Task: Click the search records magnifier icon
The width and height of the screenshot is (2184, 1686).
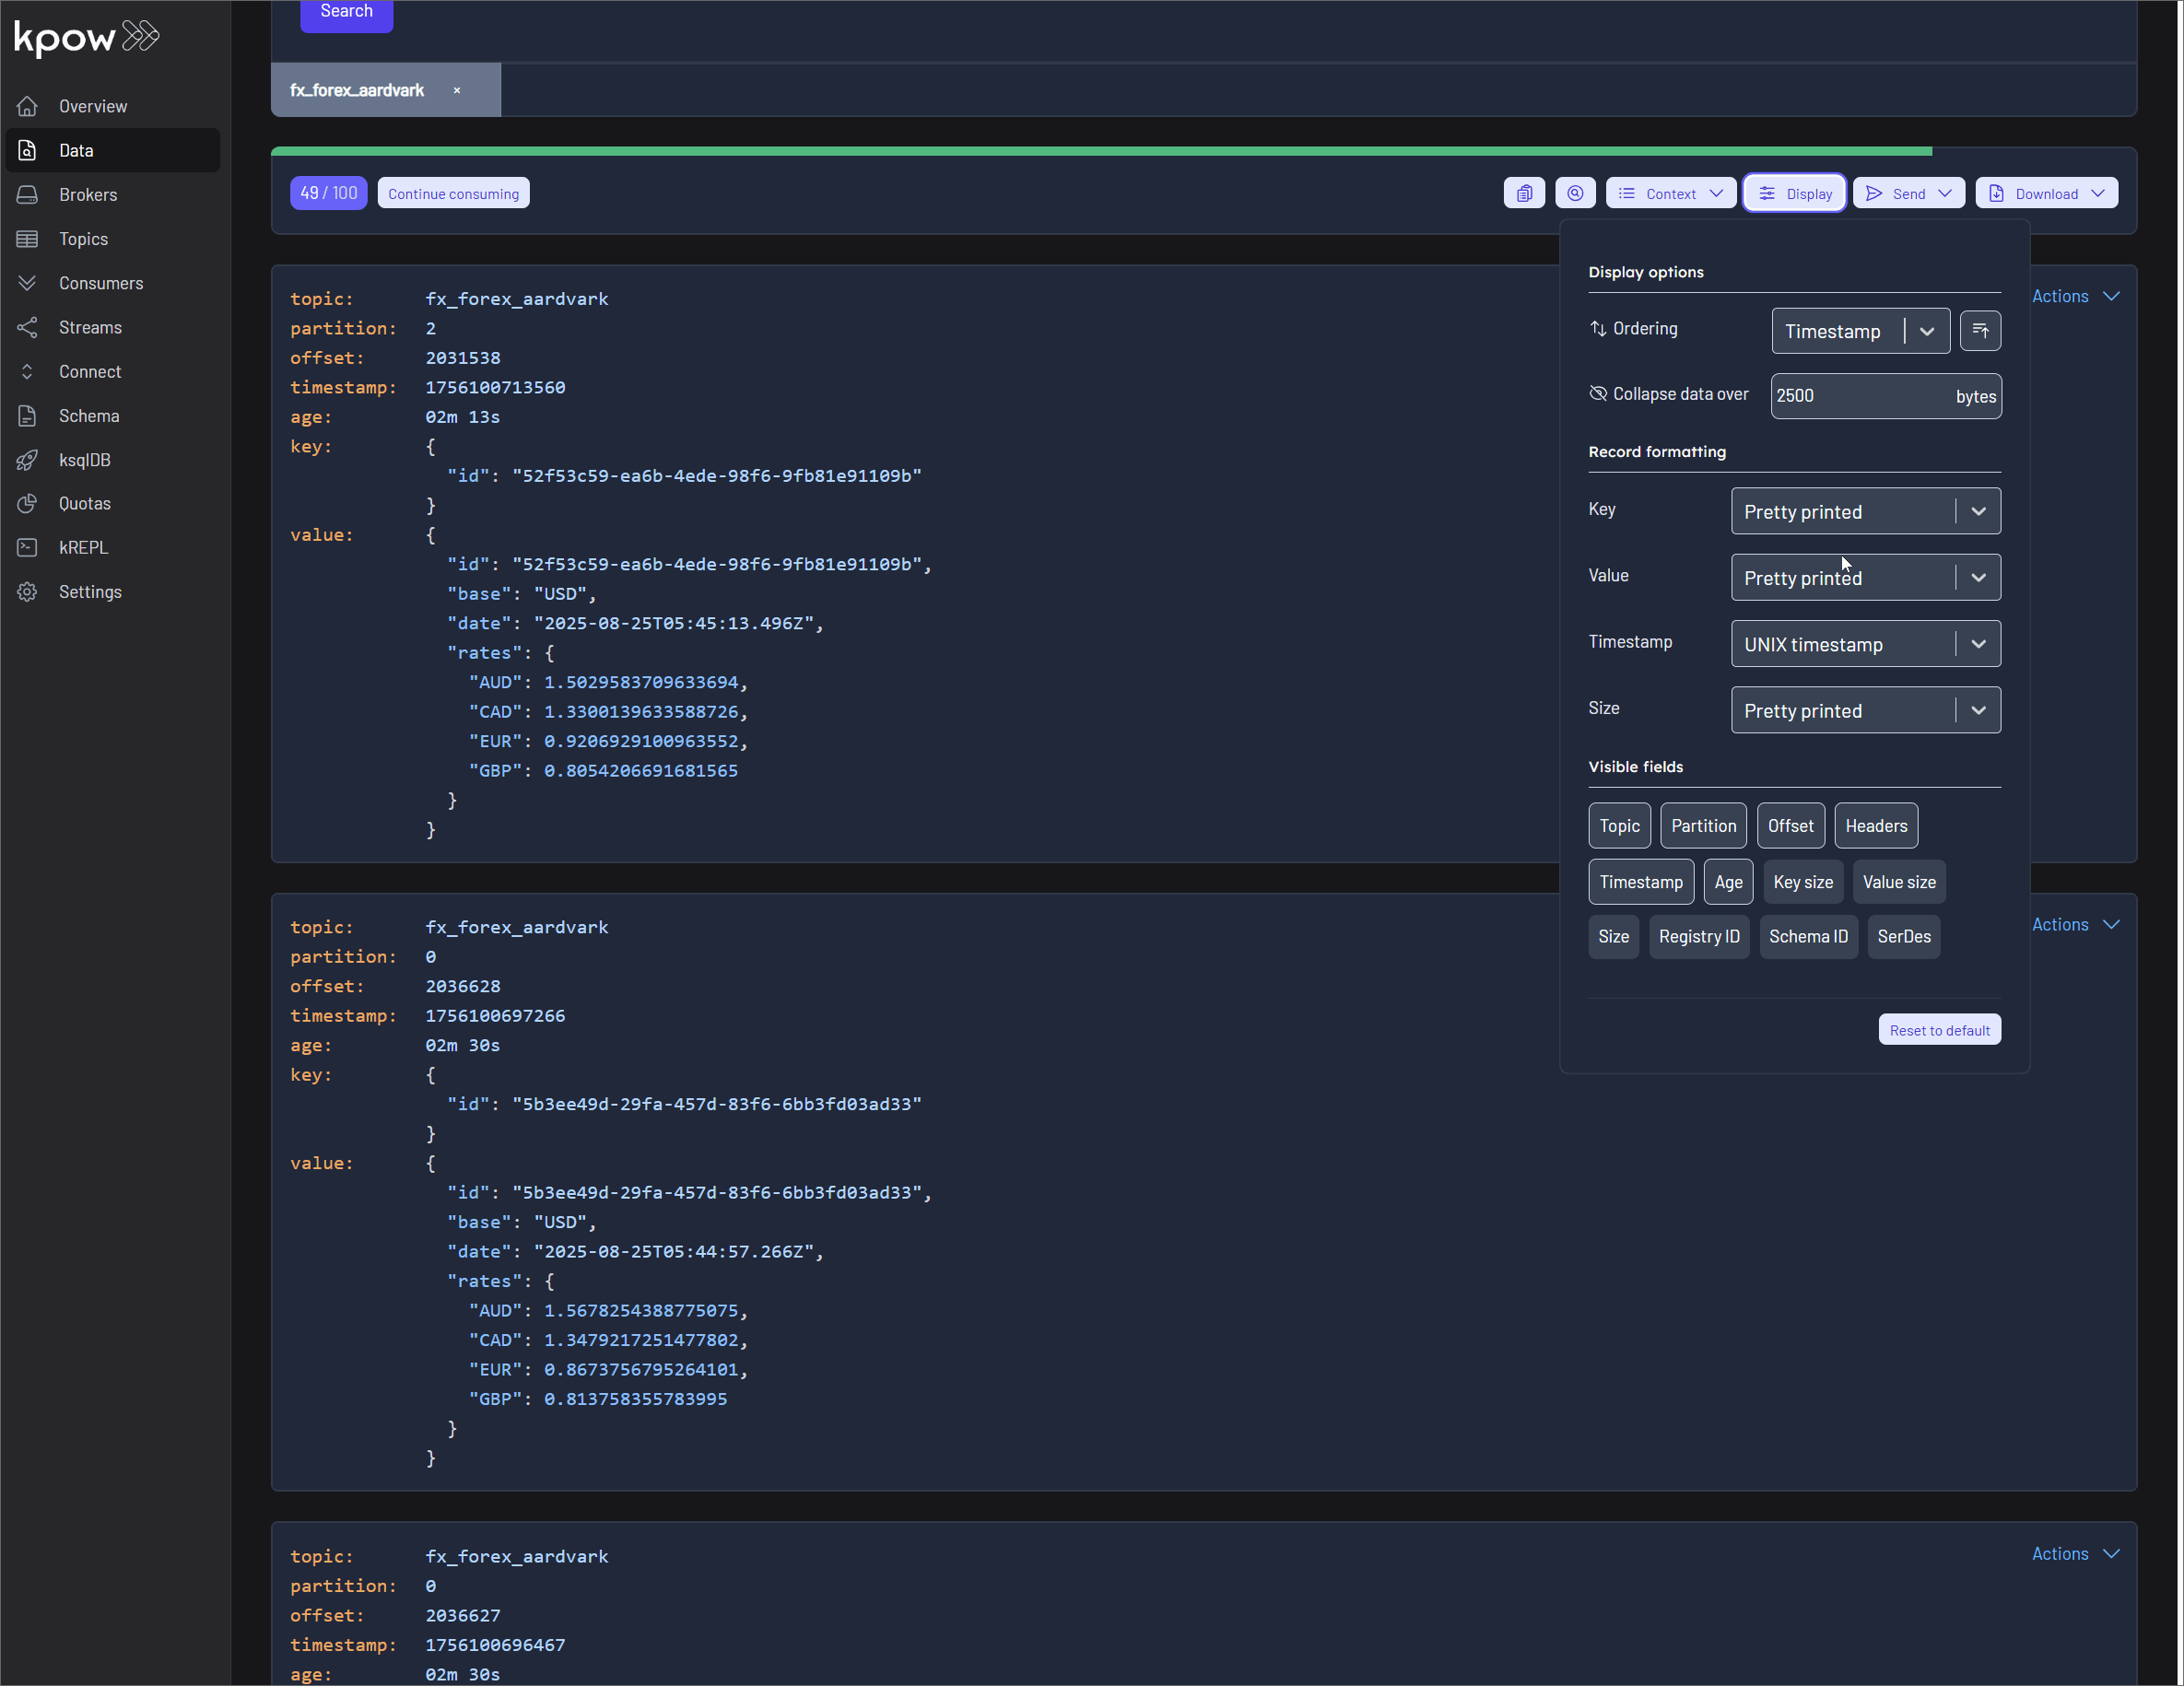Action: pos(1576,192)
